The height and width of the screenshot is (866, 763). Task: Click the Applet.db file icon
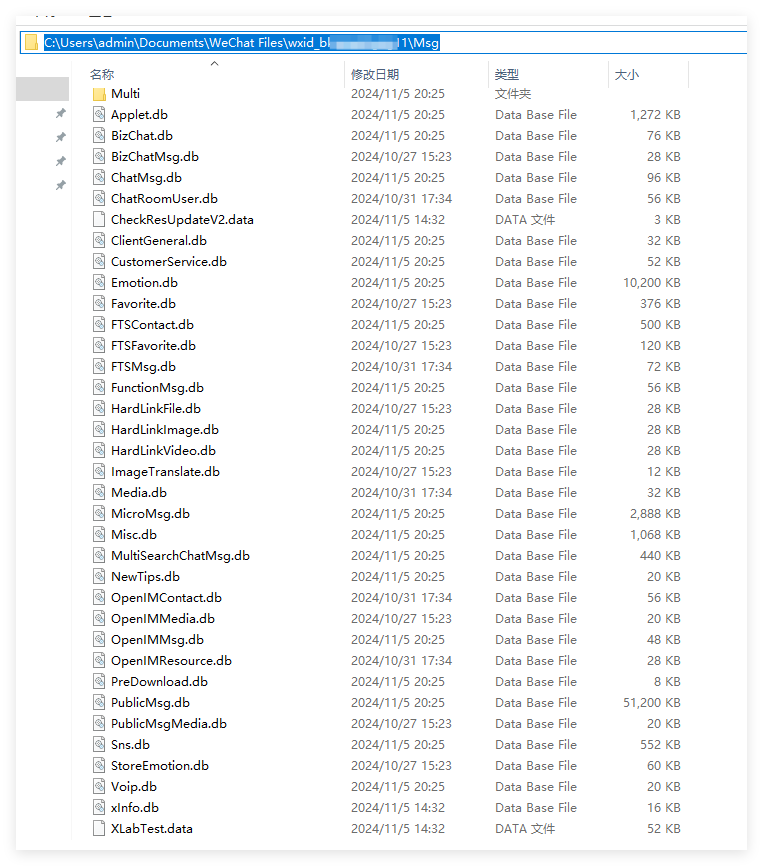[x=99, y=115]
